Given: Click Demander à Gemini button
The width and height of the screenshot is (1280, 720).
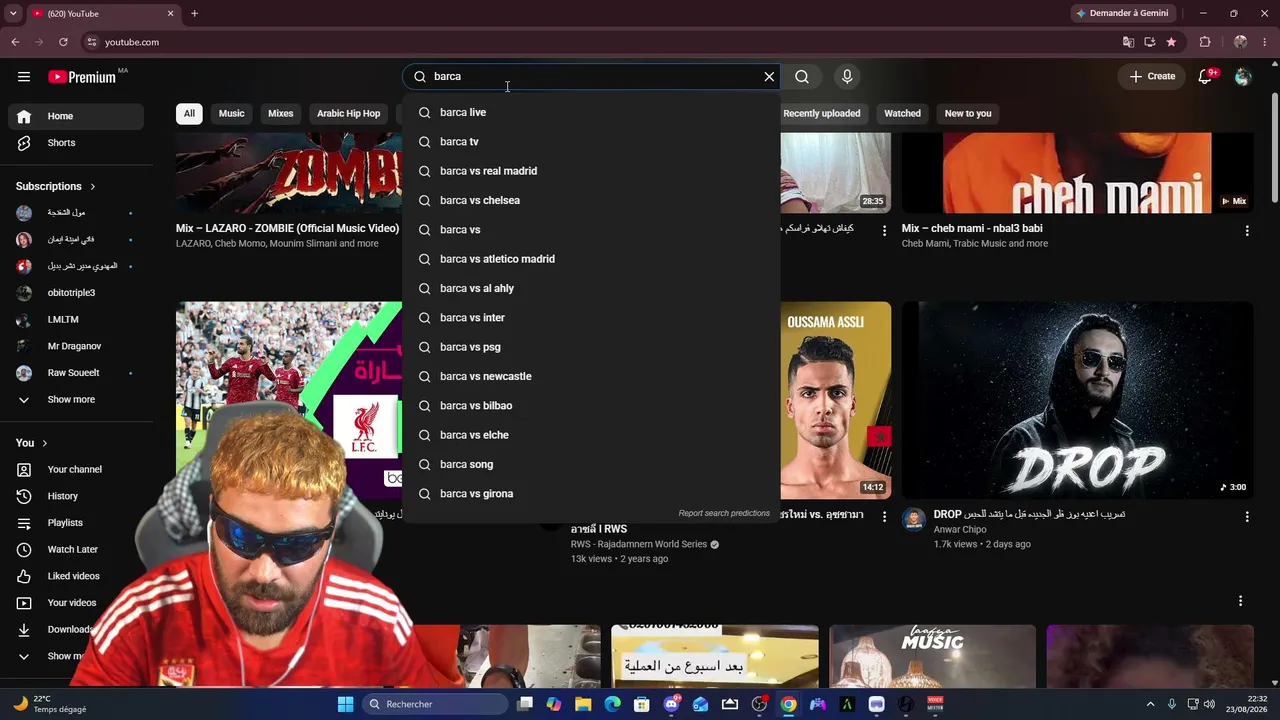Looking at the screenshot, I should point(1123,14).
